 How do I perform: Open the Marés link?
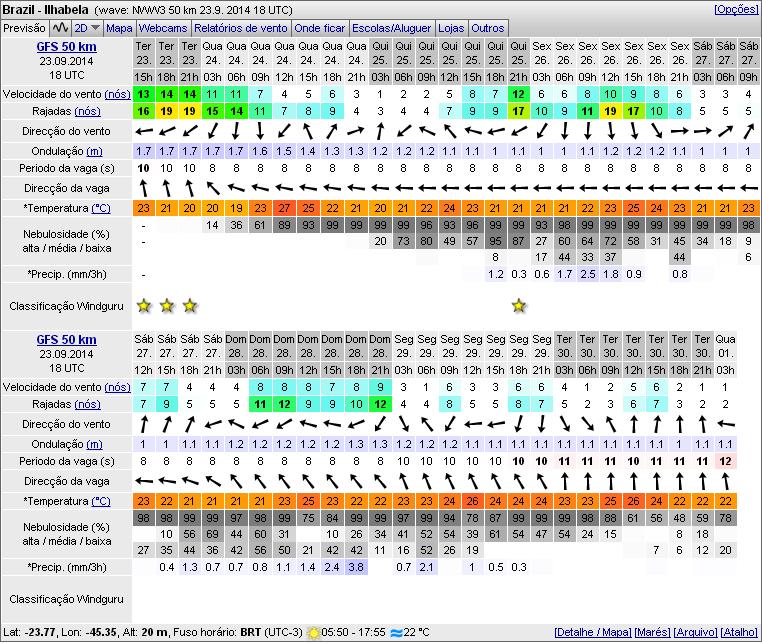click(652, 632)
